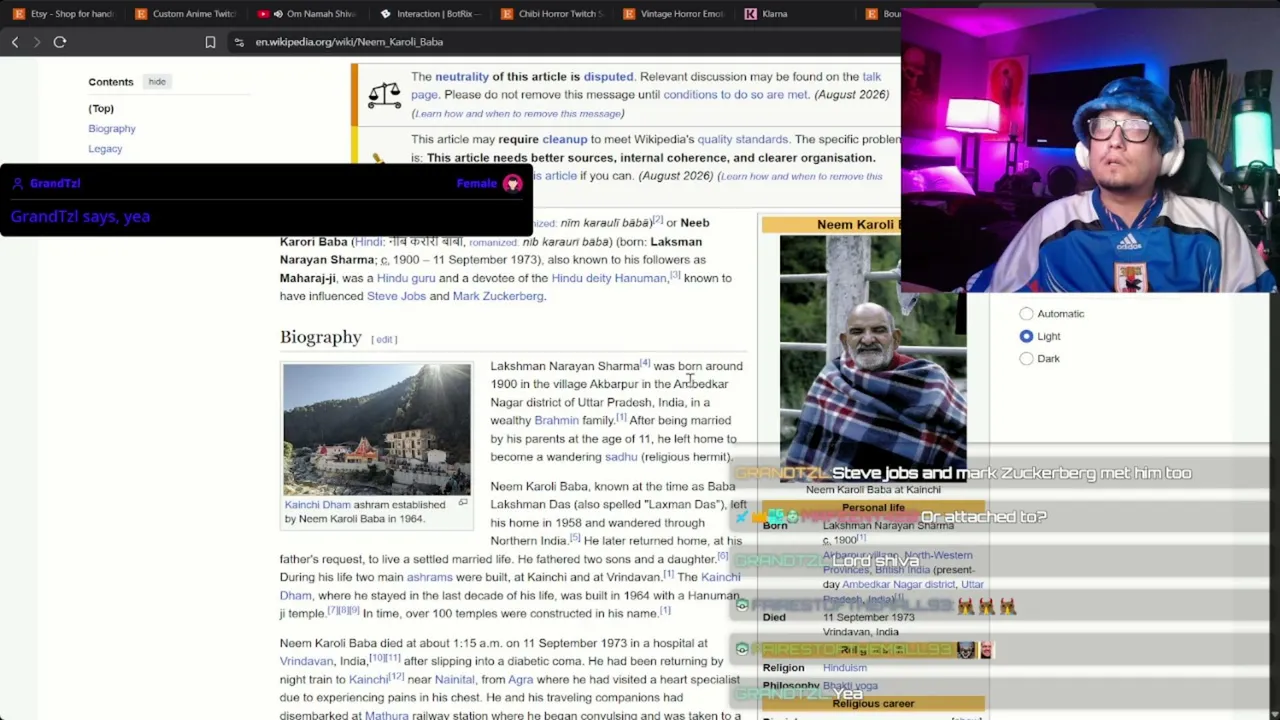The width and height of the screenshot is (1280, 720).
Task: Open the cleanup link
Action: tap(564, 139)
